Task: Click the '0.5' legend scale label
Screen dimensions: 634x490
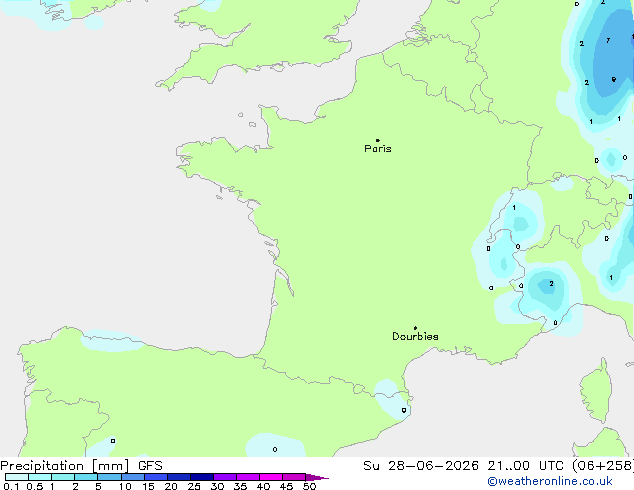Action: (35, 486)
